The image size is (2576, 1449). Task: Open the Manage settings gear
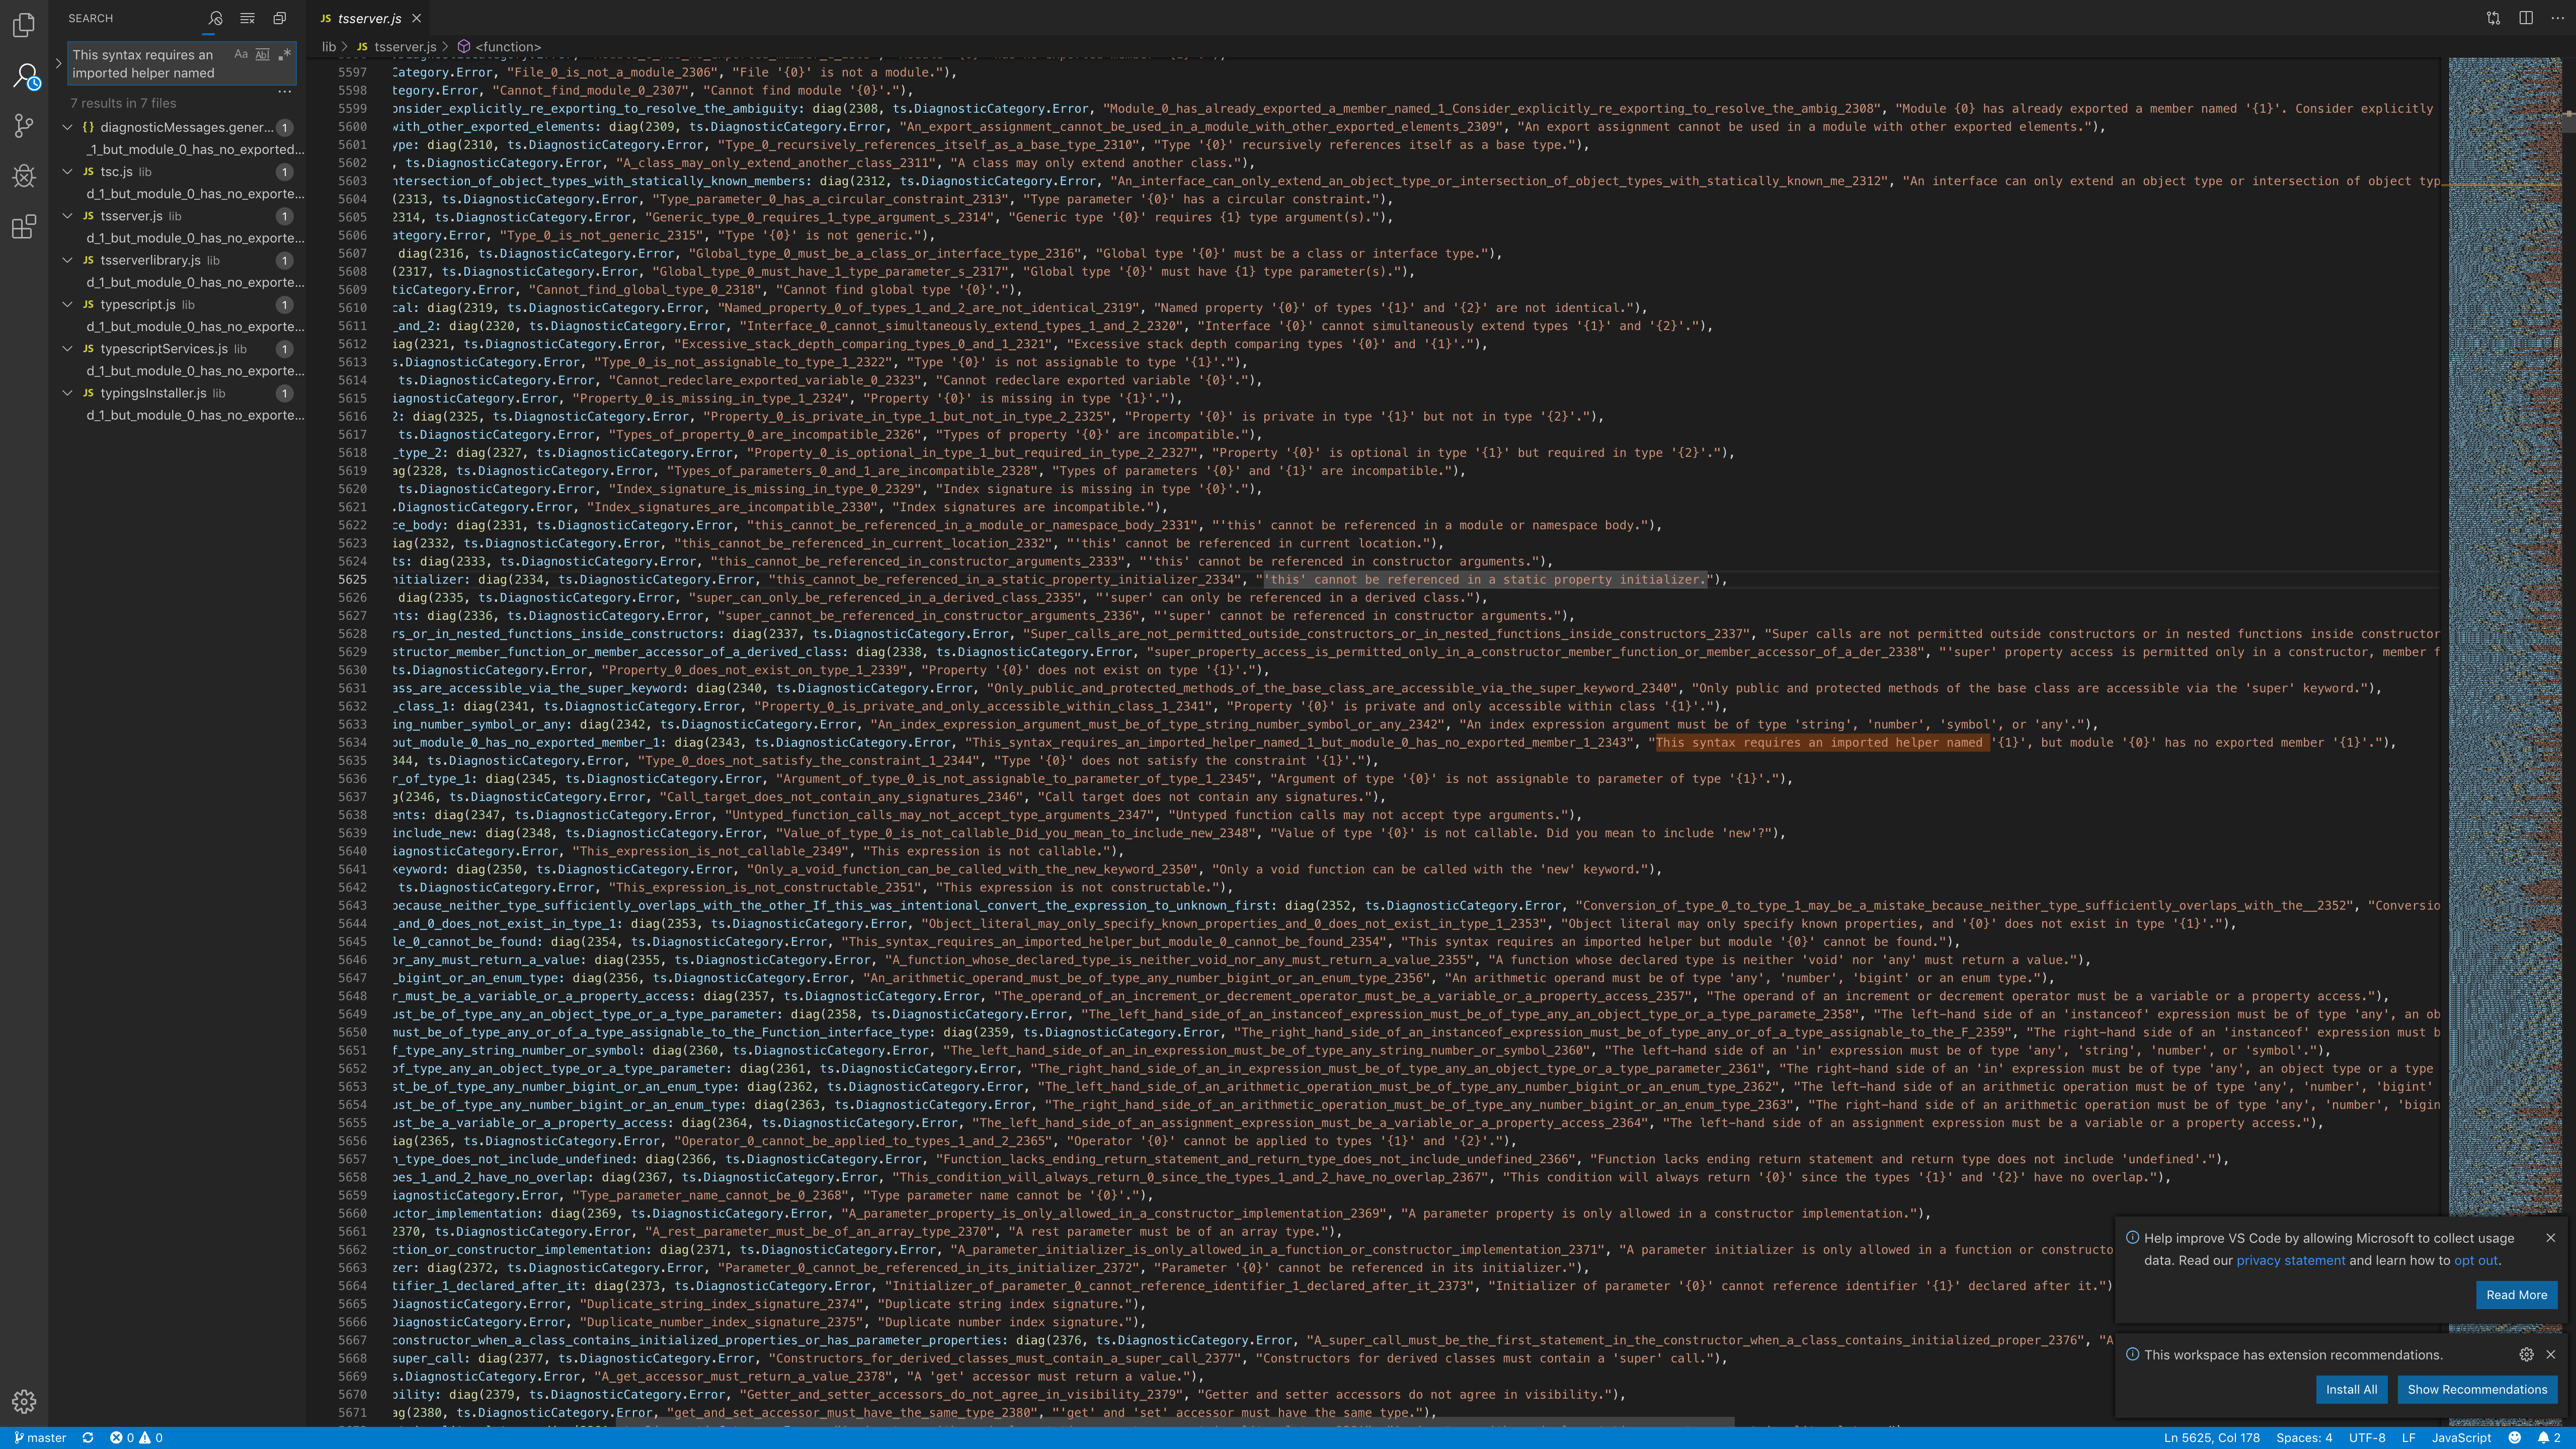[x=23, y=1401]
